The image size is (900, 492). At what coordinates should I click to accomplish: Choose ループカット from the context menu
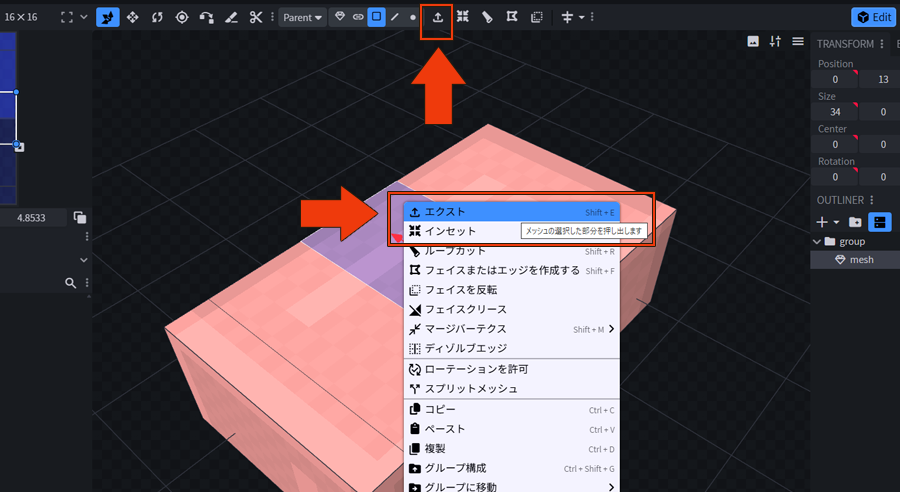(455, 251)
